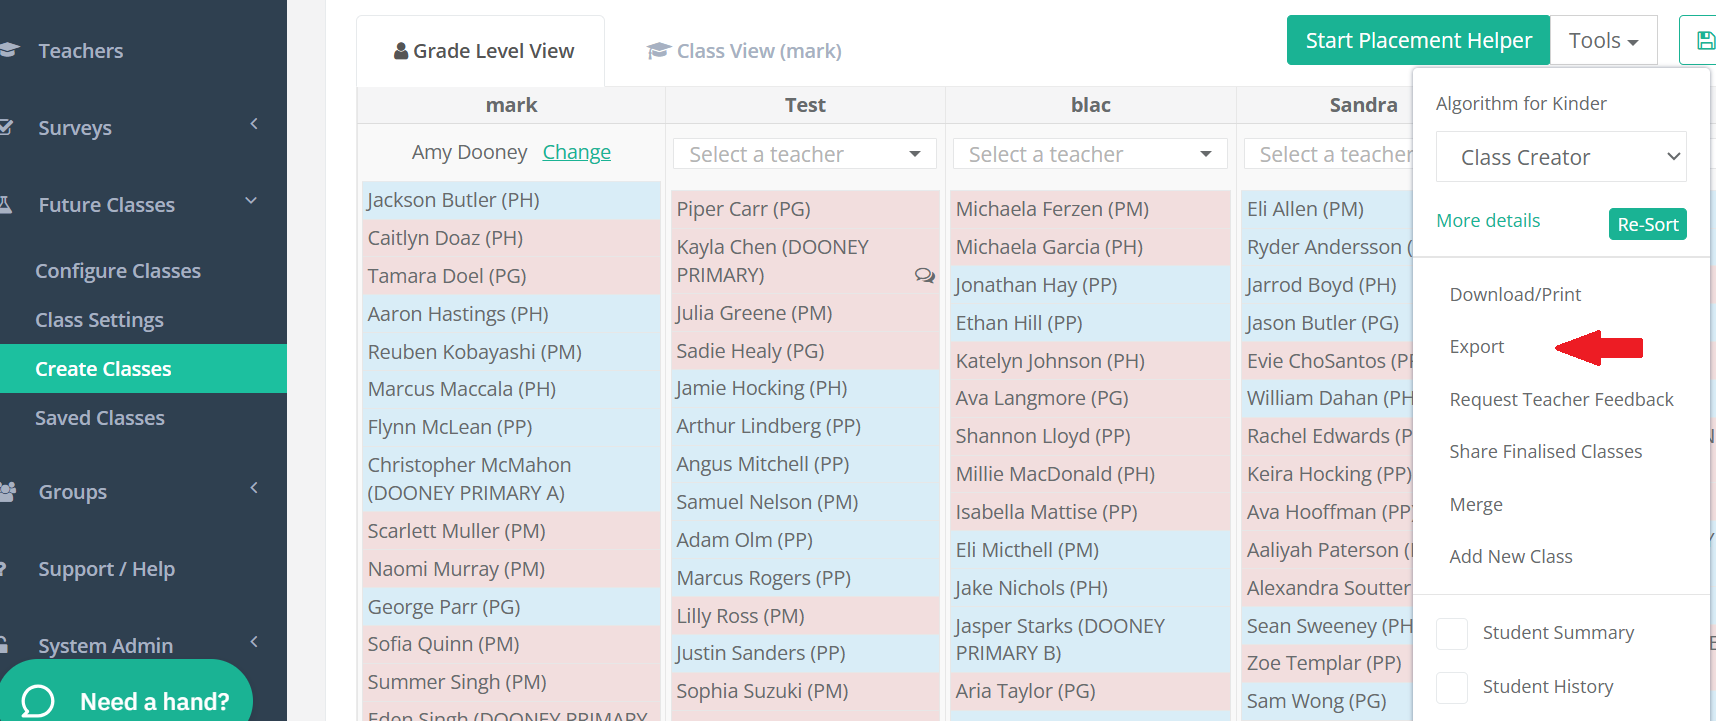1716x721 pixels.
Task: Open the Tools dropdown button
Action: 1603,41
